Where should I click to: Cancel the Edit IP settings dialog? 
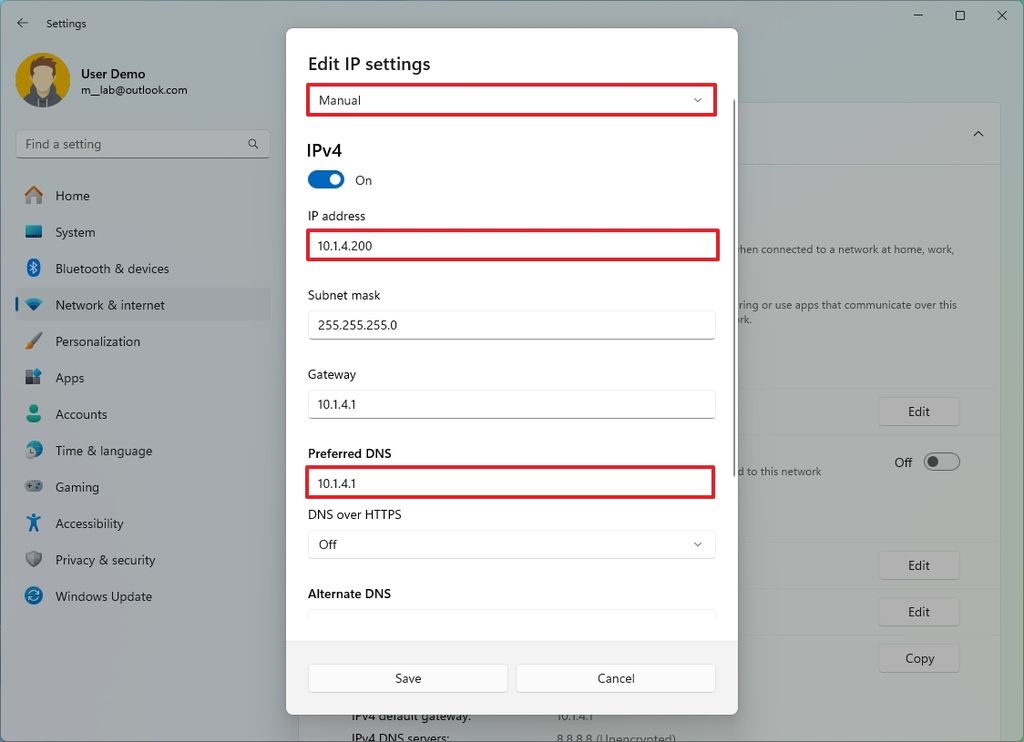coord(615,678)
